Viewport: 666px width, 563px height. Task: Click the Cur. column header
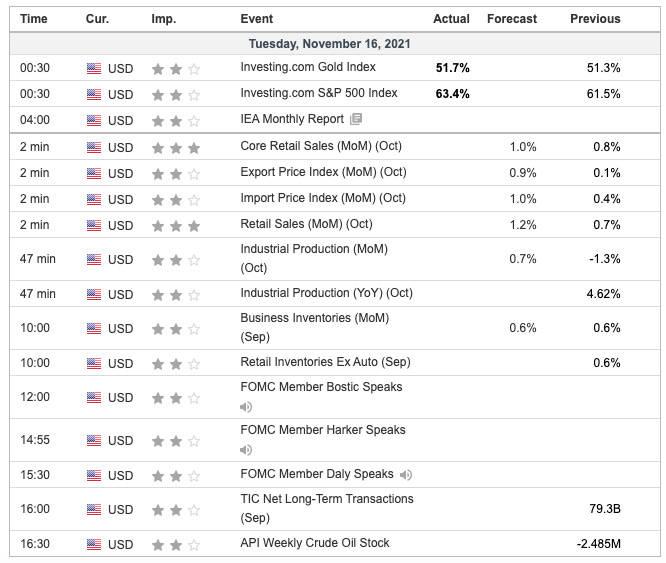pos(97,19)
